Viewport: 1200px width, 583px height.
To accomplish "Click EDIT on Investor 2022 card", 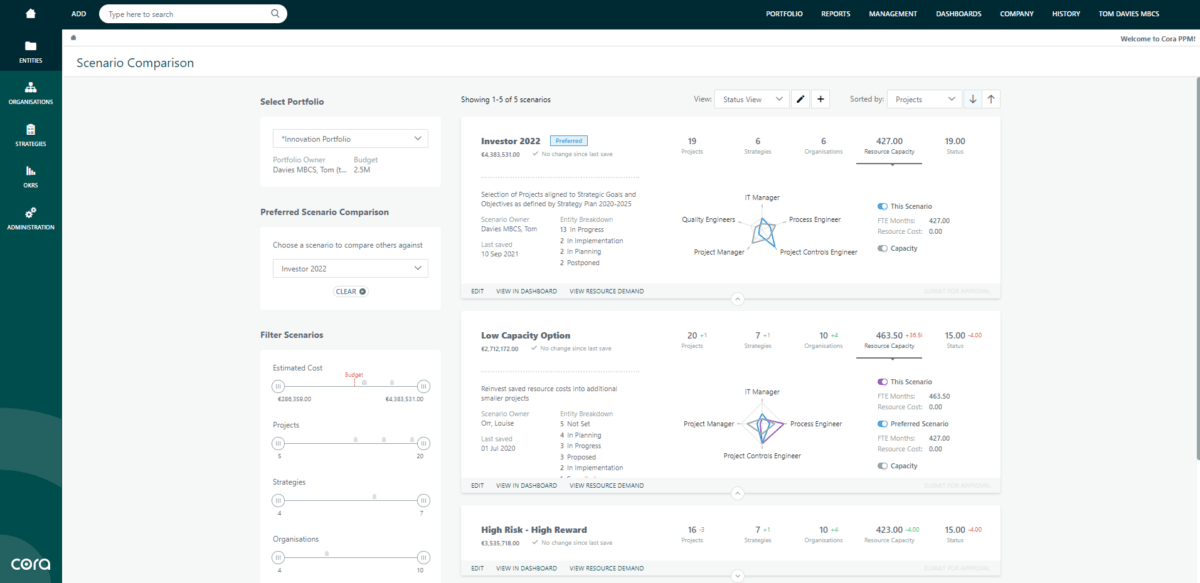I will coord(477,291).
